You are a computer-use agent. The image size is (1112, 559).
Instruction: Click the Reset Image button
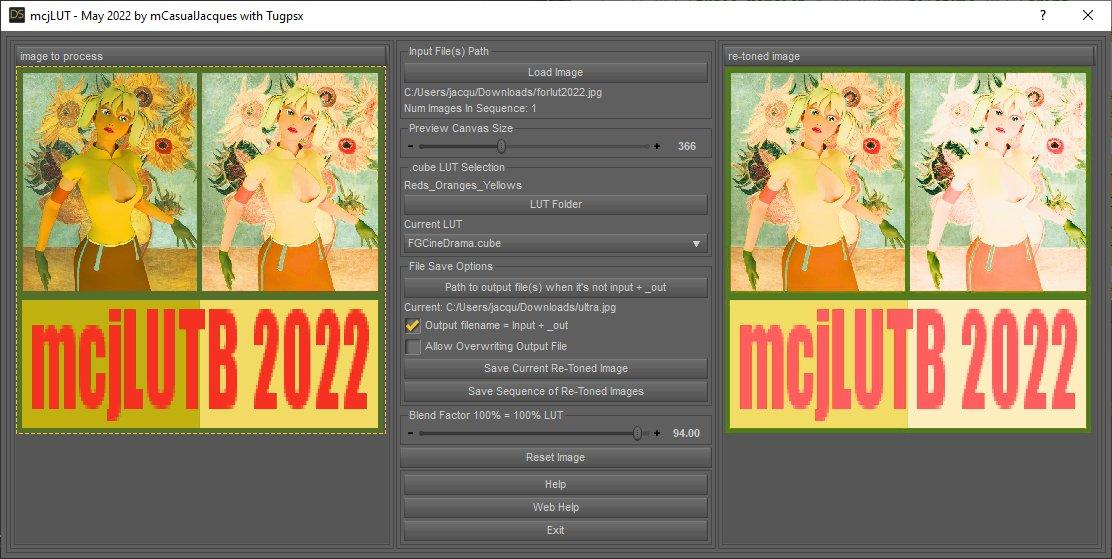tap(555, 458)
